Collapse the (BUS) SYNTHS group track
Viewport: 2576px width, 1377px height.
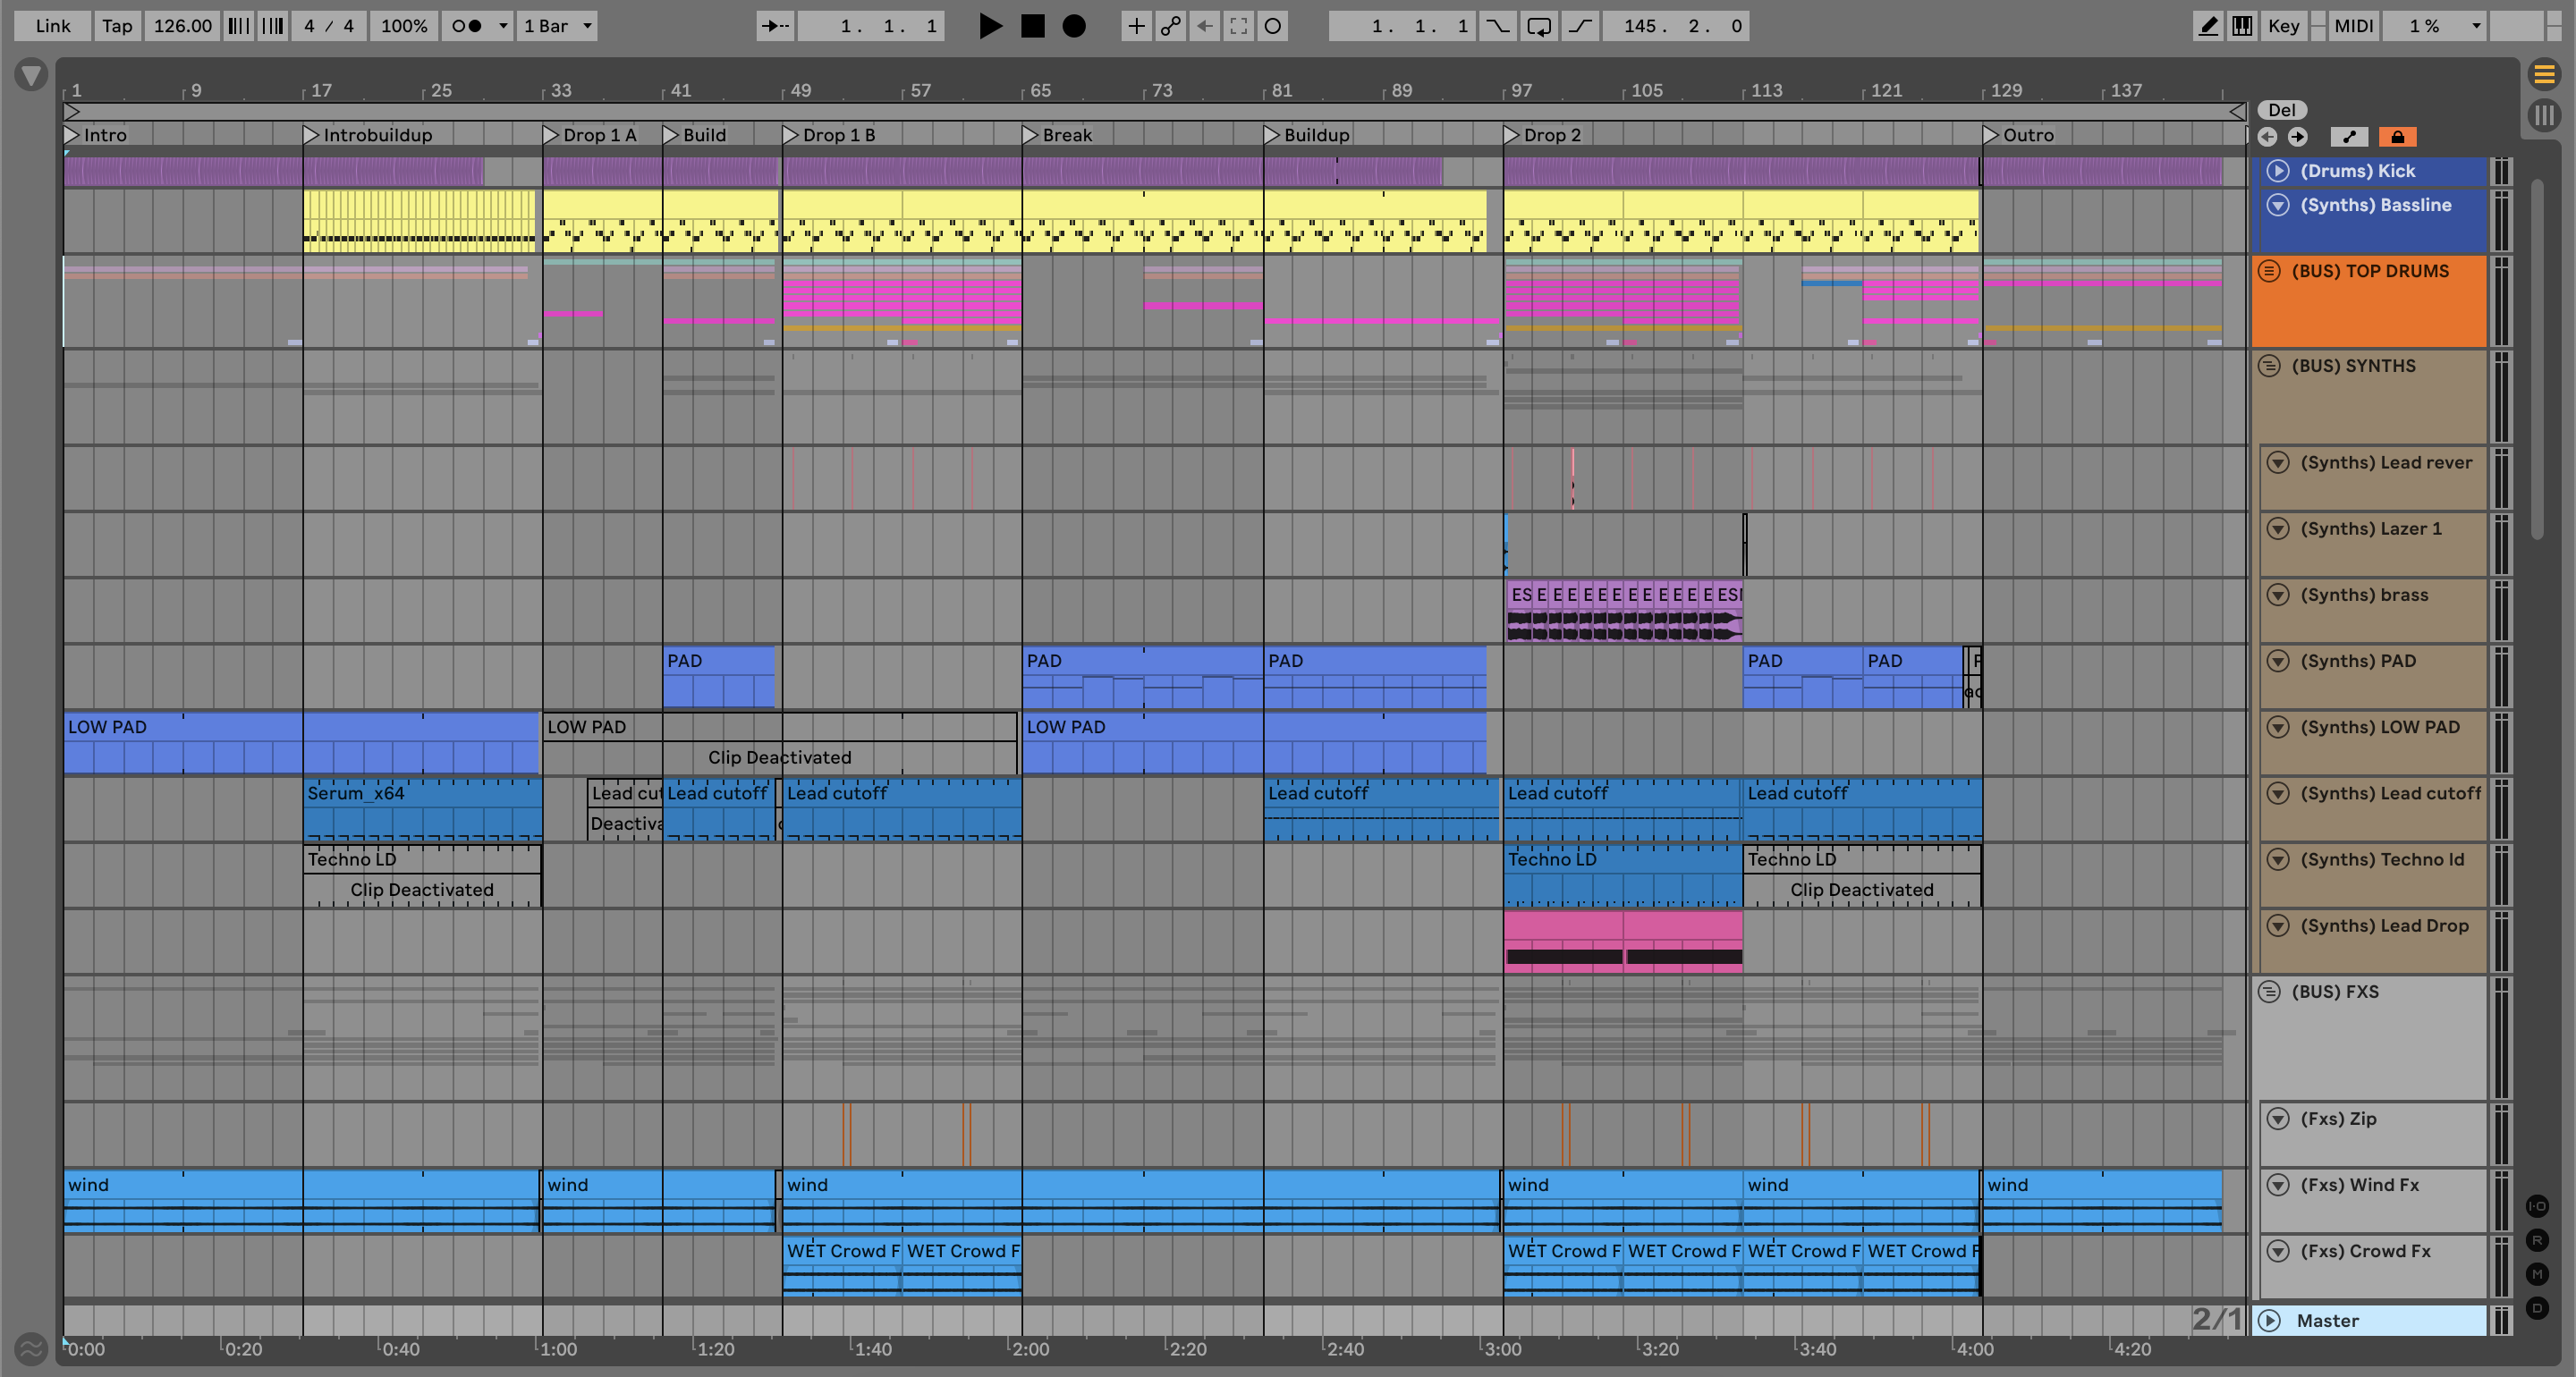[2270, 366]
